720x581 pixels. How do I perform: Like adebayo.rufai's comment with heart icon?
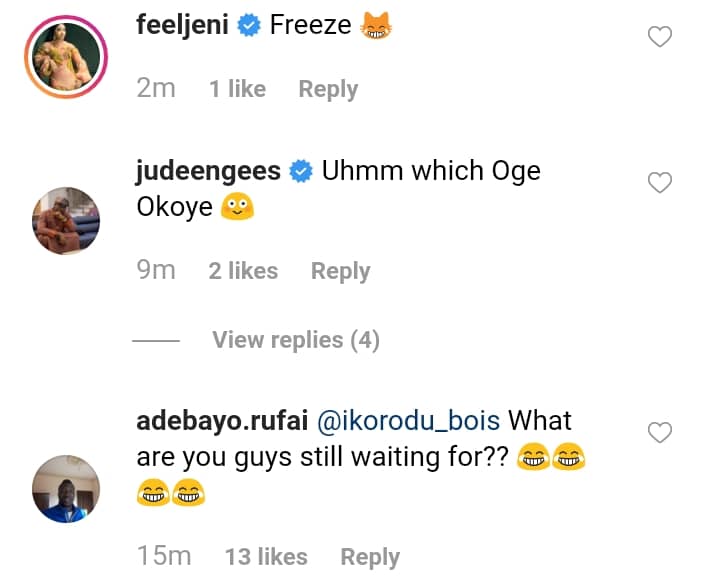pos(660,433)
